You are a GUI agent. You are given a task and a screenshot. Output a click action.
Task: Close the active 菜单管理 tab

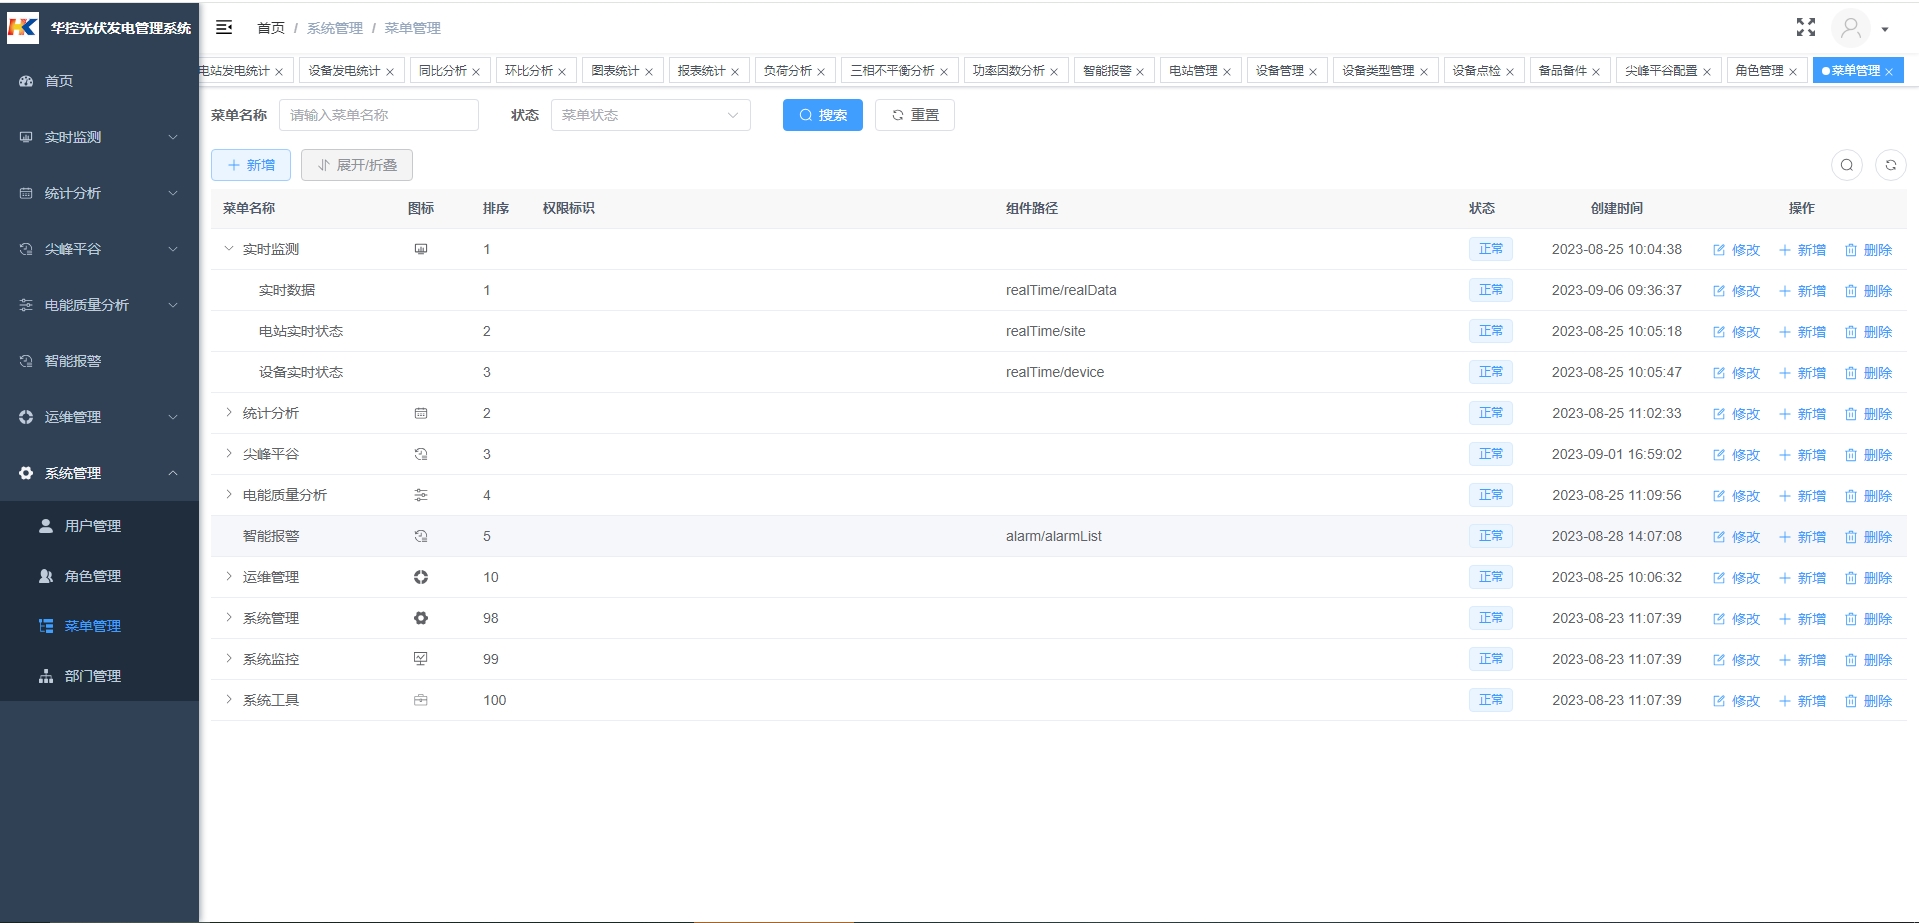pos(1889,72)
